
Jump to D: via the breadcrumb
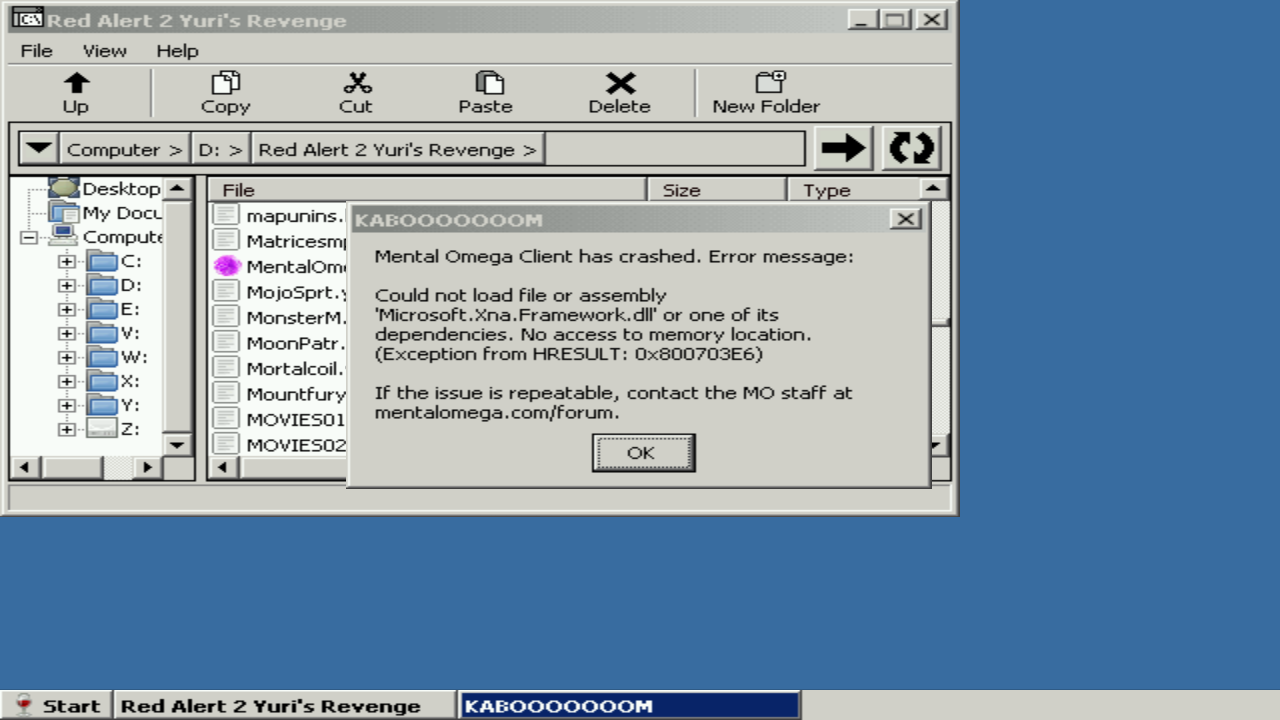[219, 147]
